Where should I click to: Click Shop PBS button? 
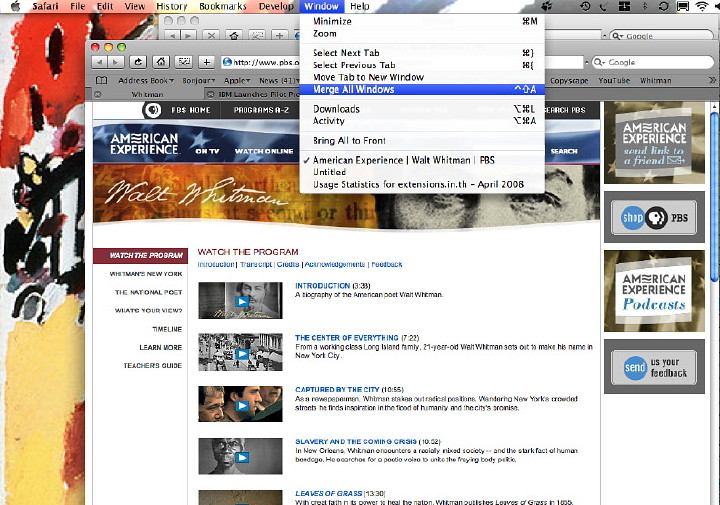[654, 217]
